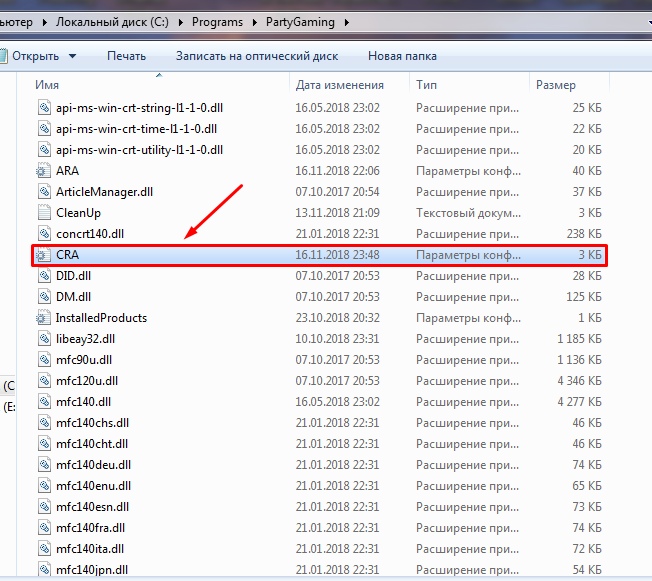Click the mfc140.dll file icon

44,401
